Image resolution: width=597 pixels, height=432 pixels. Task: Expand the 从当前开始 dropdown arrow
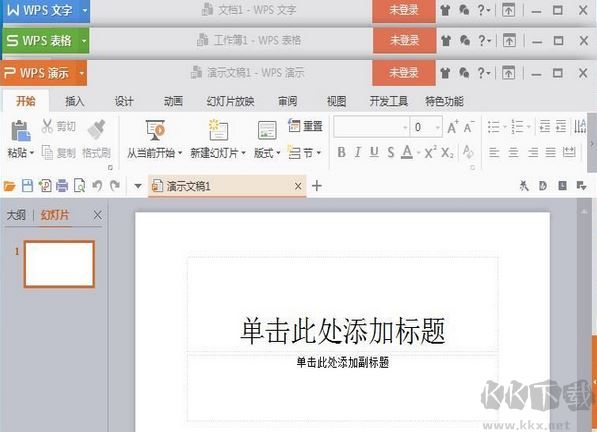click(x=180, y=153)
